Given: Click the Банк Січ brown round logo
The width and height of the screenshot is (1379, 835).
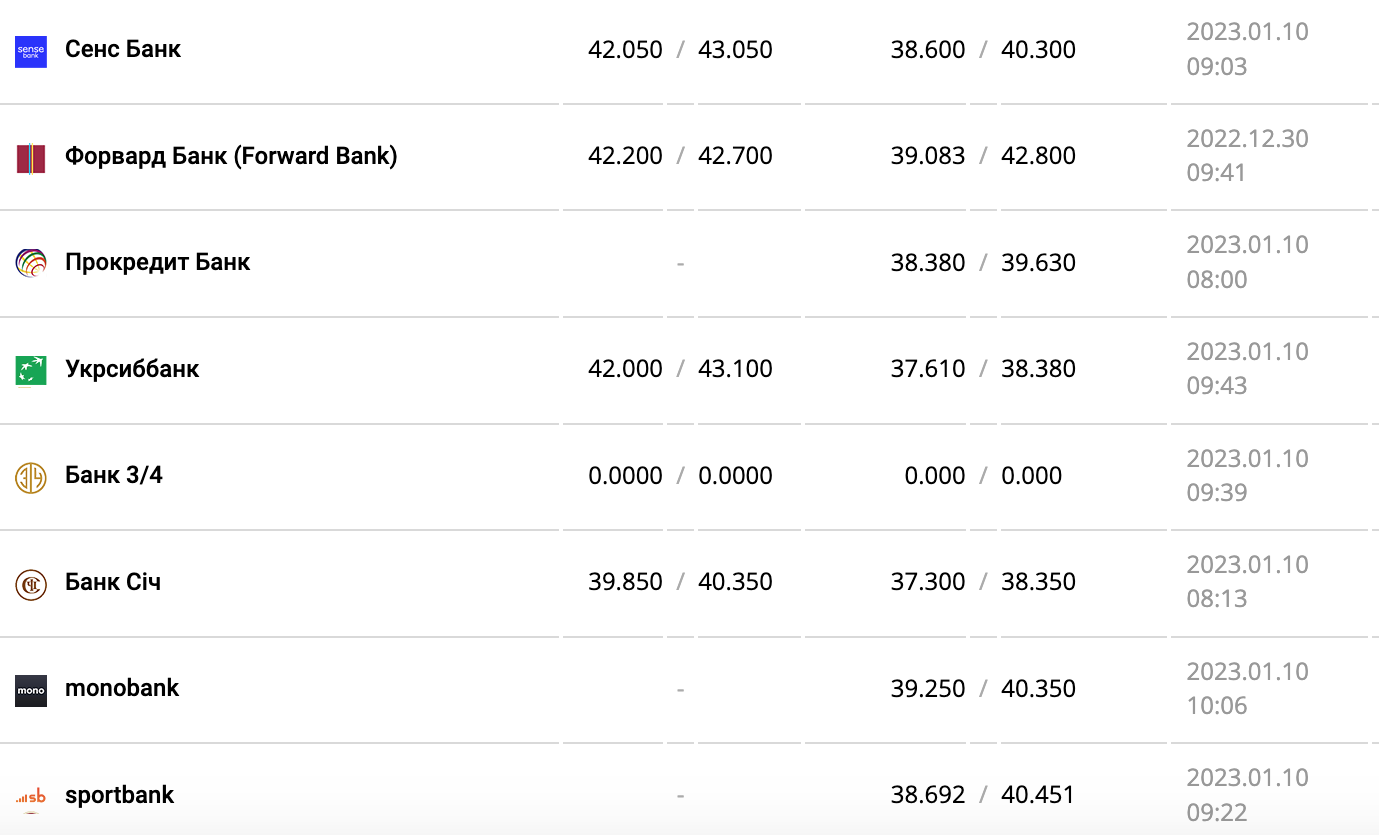Looking at the screenshot, I should (31, 584).
